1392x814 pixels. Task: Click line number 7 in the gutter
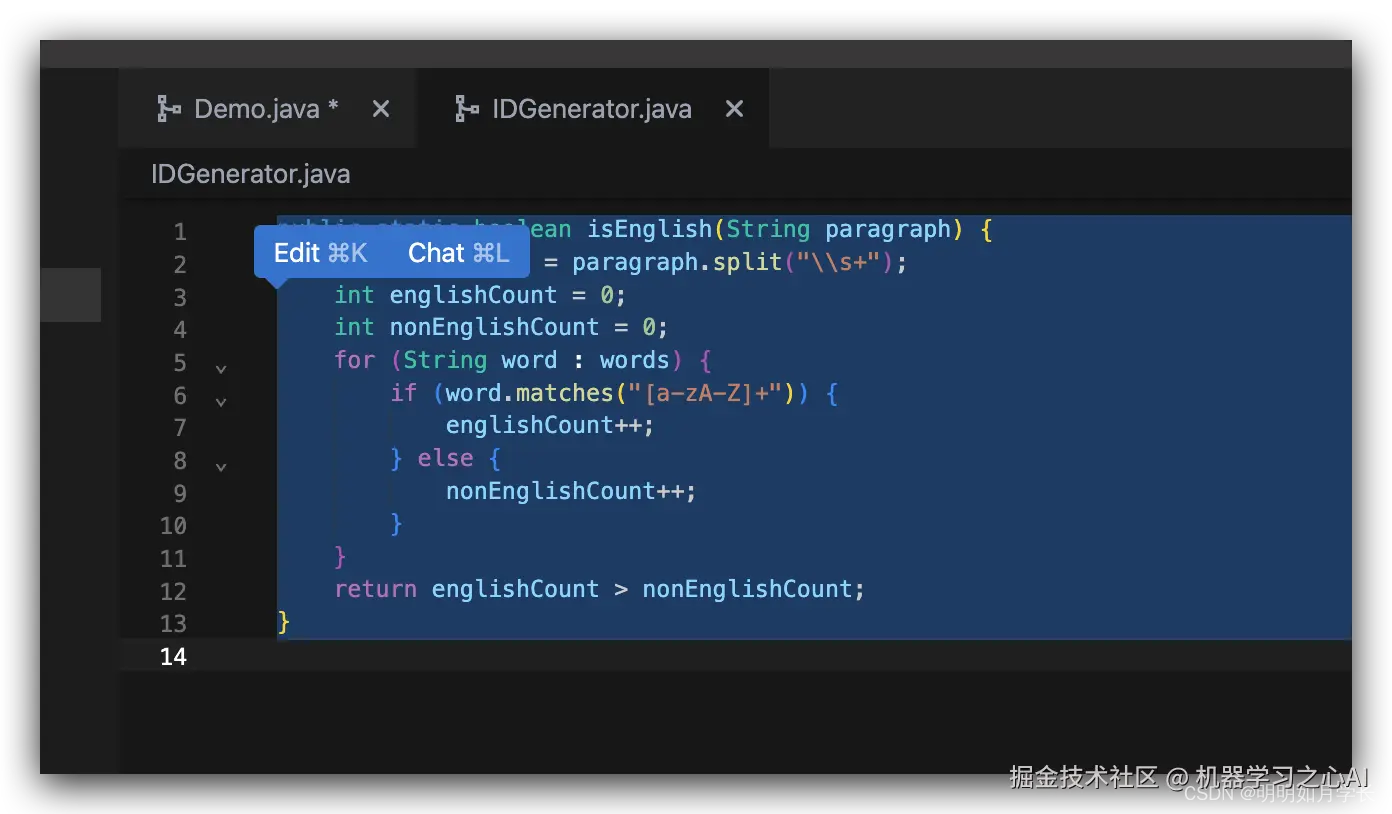pos(180,428)
